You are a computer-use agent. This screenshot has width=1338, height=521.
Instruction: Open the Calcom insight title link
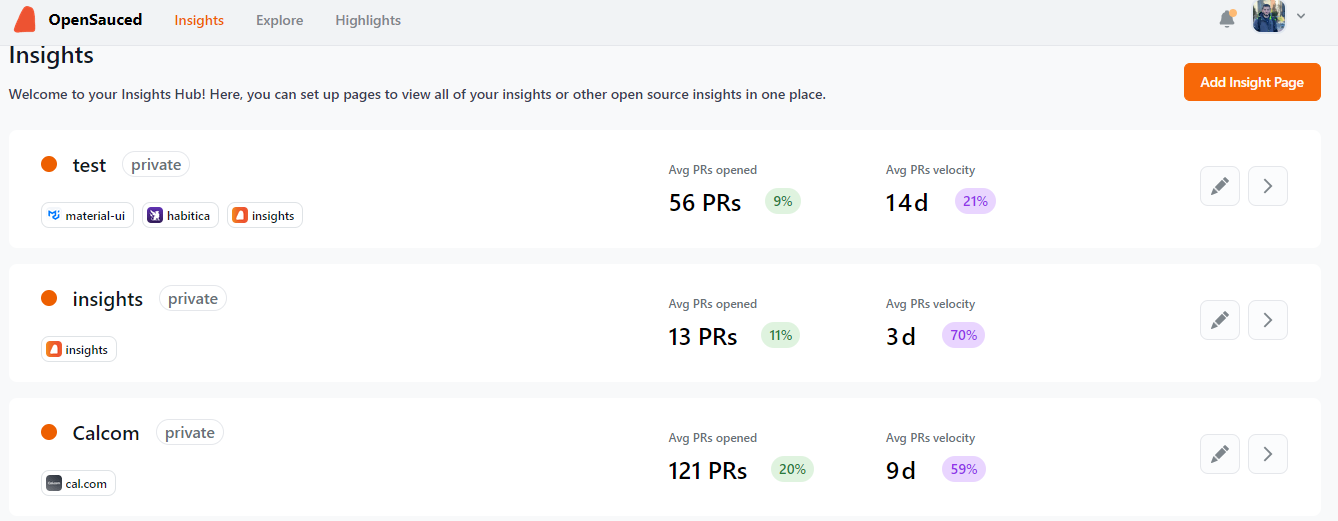pyautogui.click(x=106, y=433)
